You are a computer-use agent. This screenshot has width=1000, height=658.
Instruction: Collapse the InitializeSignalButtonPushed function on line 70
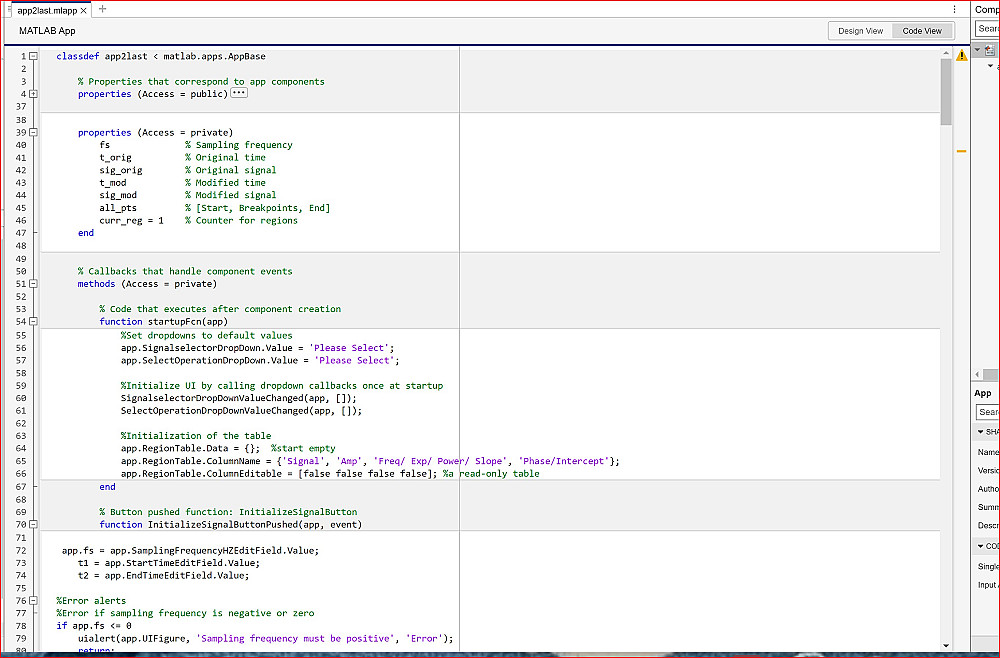tap(33, 524)
